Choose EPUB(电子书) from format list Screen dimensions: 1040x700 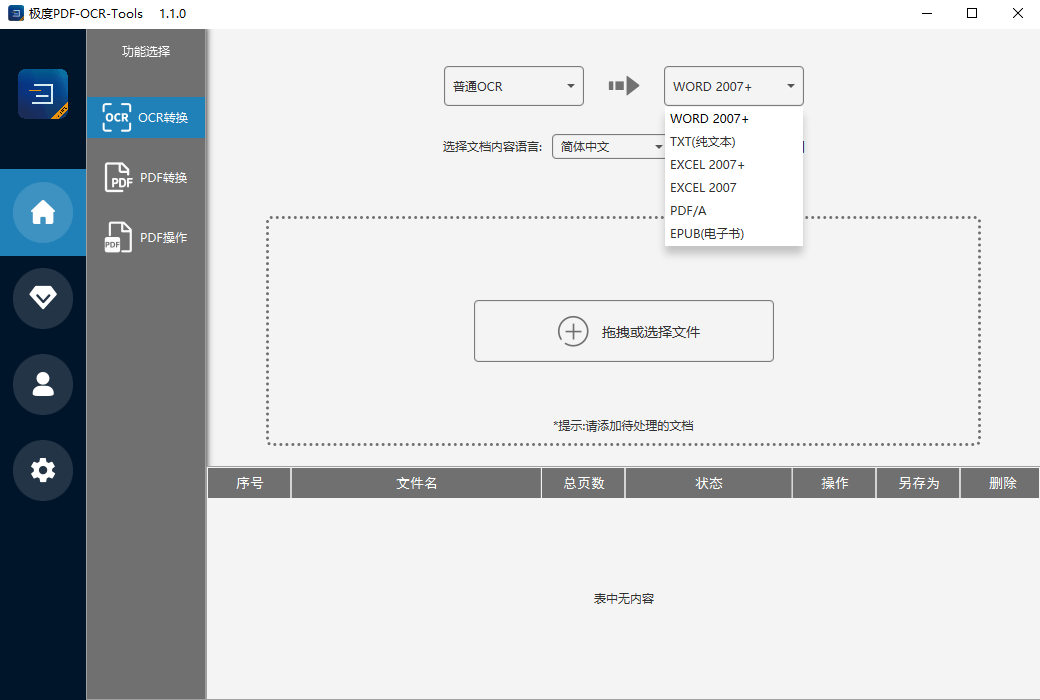(x=734, y=234)
